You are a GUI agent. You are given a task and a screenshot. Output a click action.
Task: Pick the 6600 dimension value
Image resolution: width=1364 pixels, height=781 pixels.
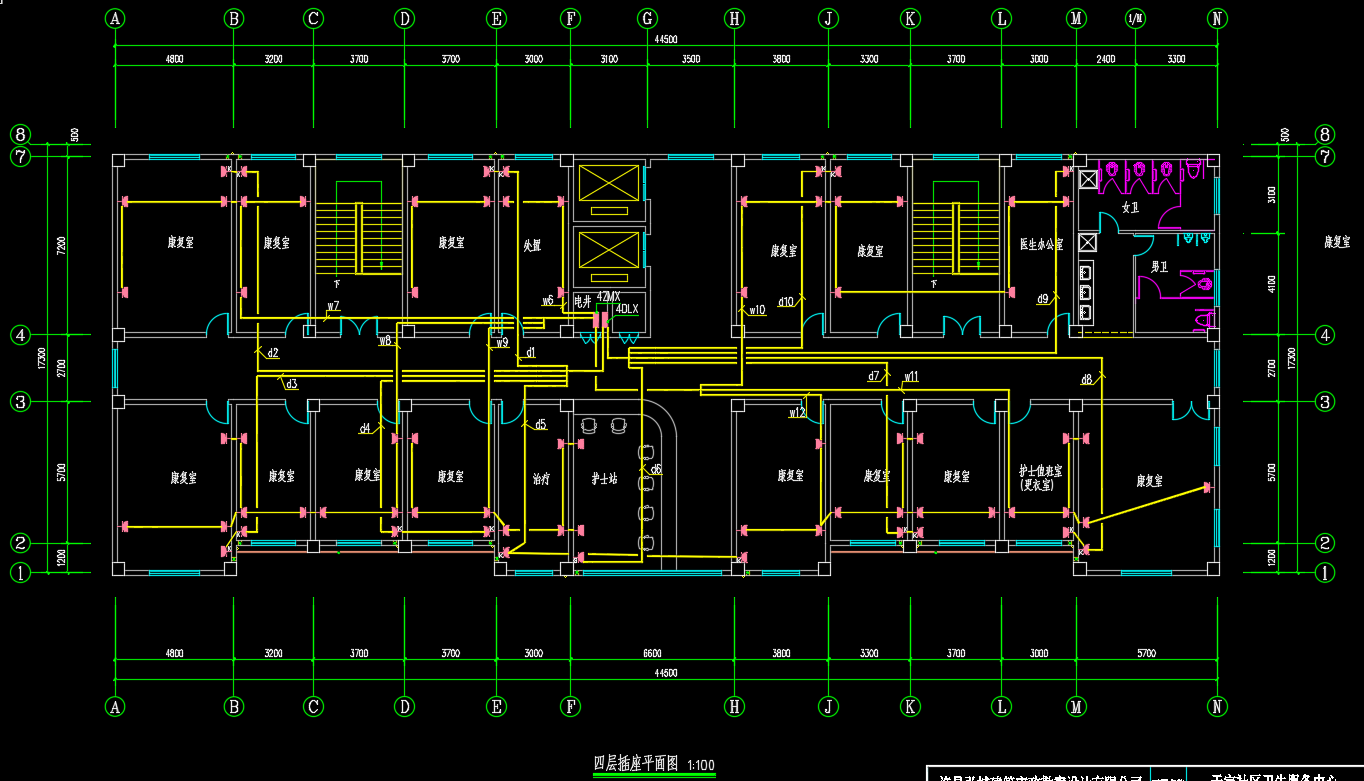tap(652, 654)
